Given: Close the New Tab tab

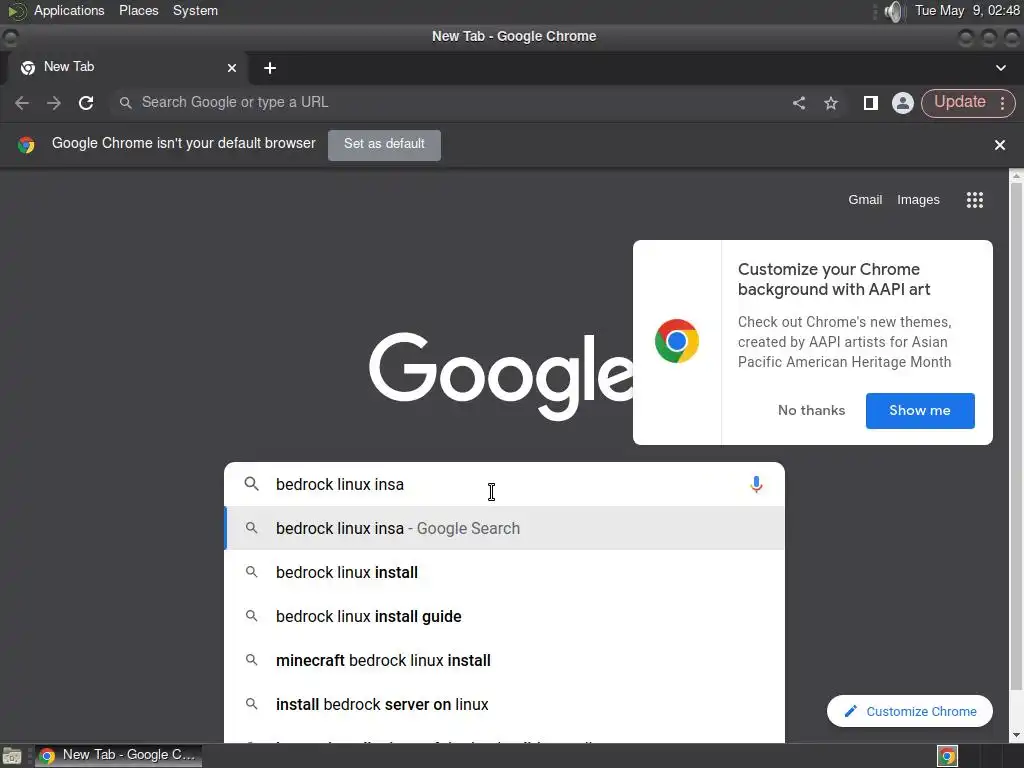Looking at the screenshot, I should point(232,68).
